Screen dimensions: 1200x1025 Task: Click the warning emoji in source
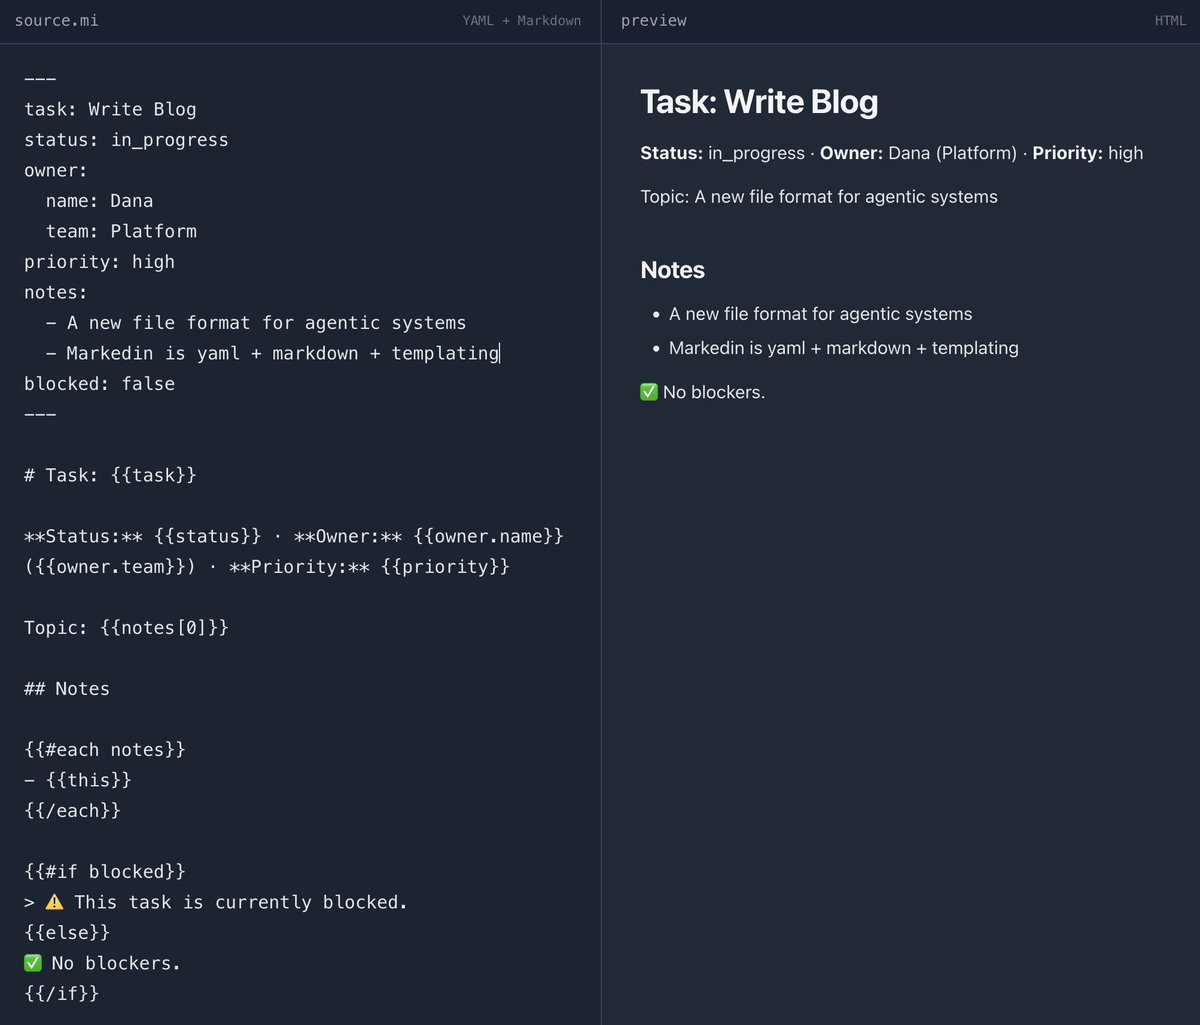point(54,902)
